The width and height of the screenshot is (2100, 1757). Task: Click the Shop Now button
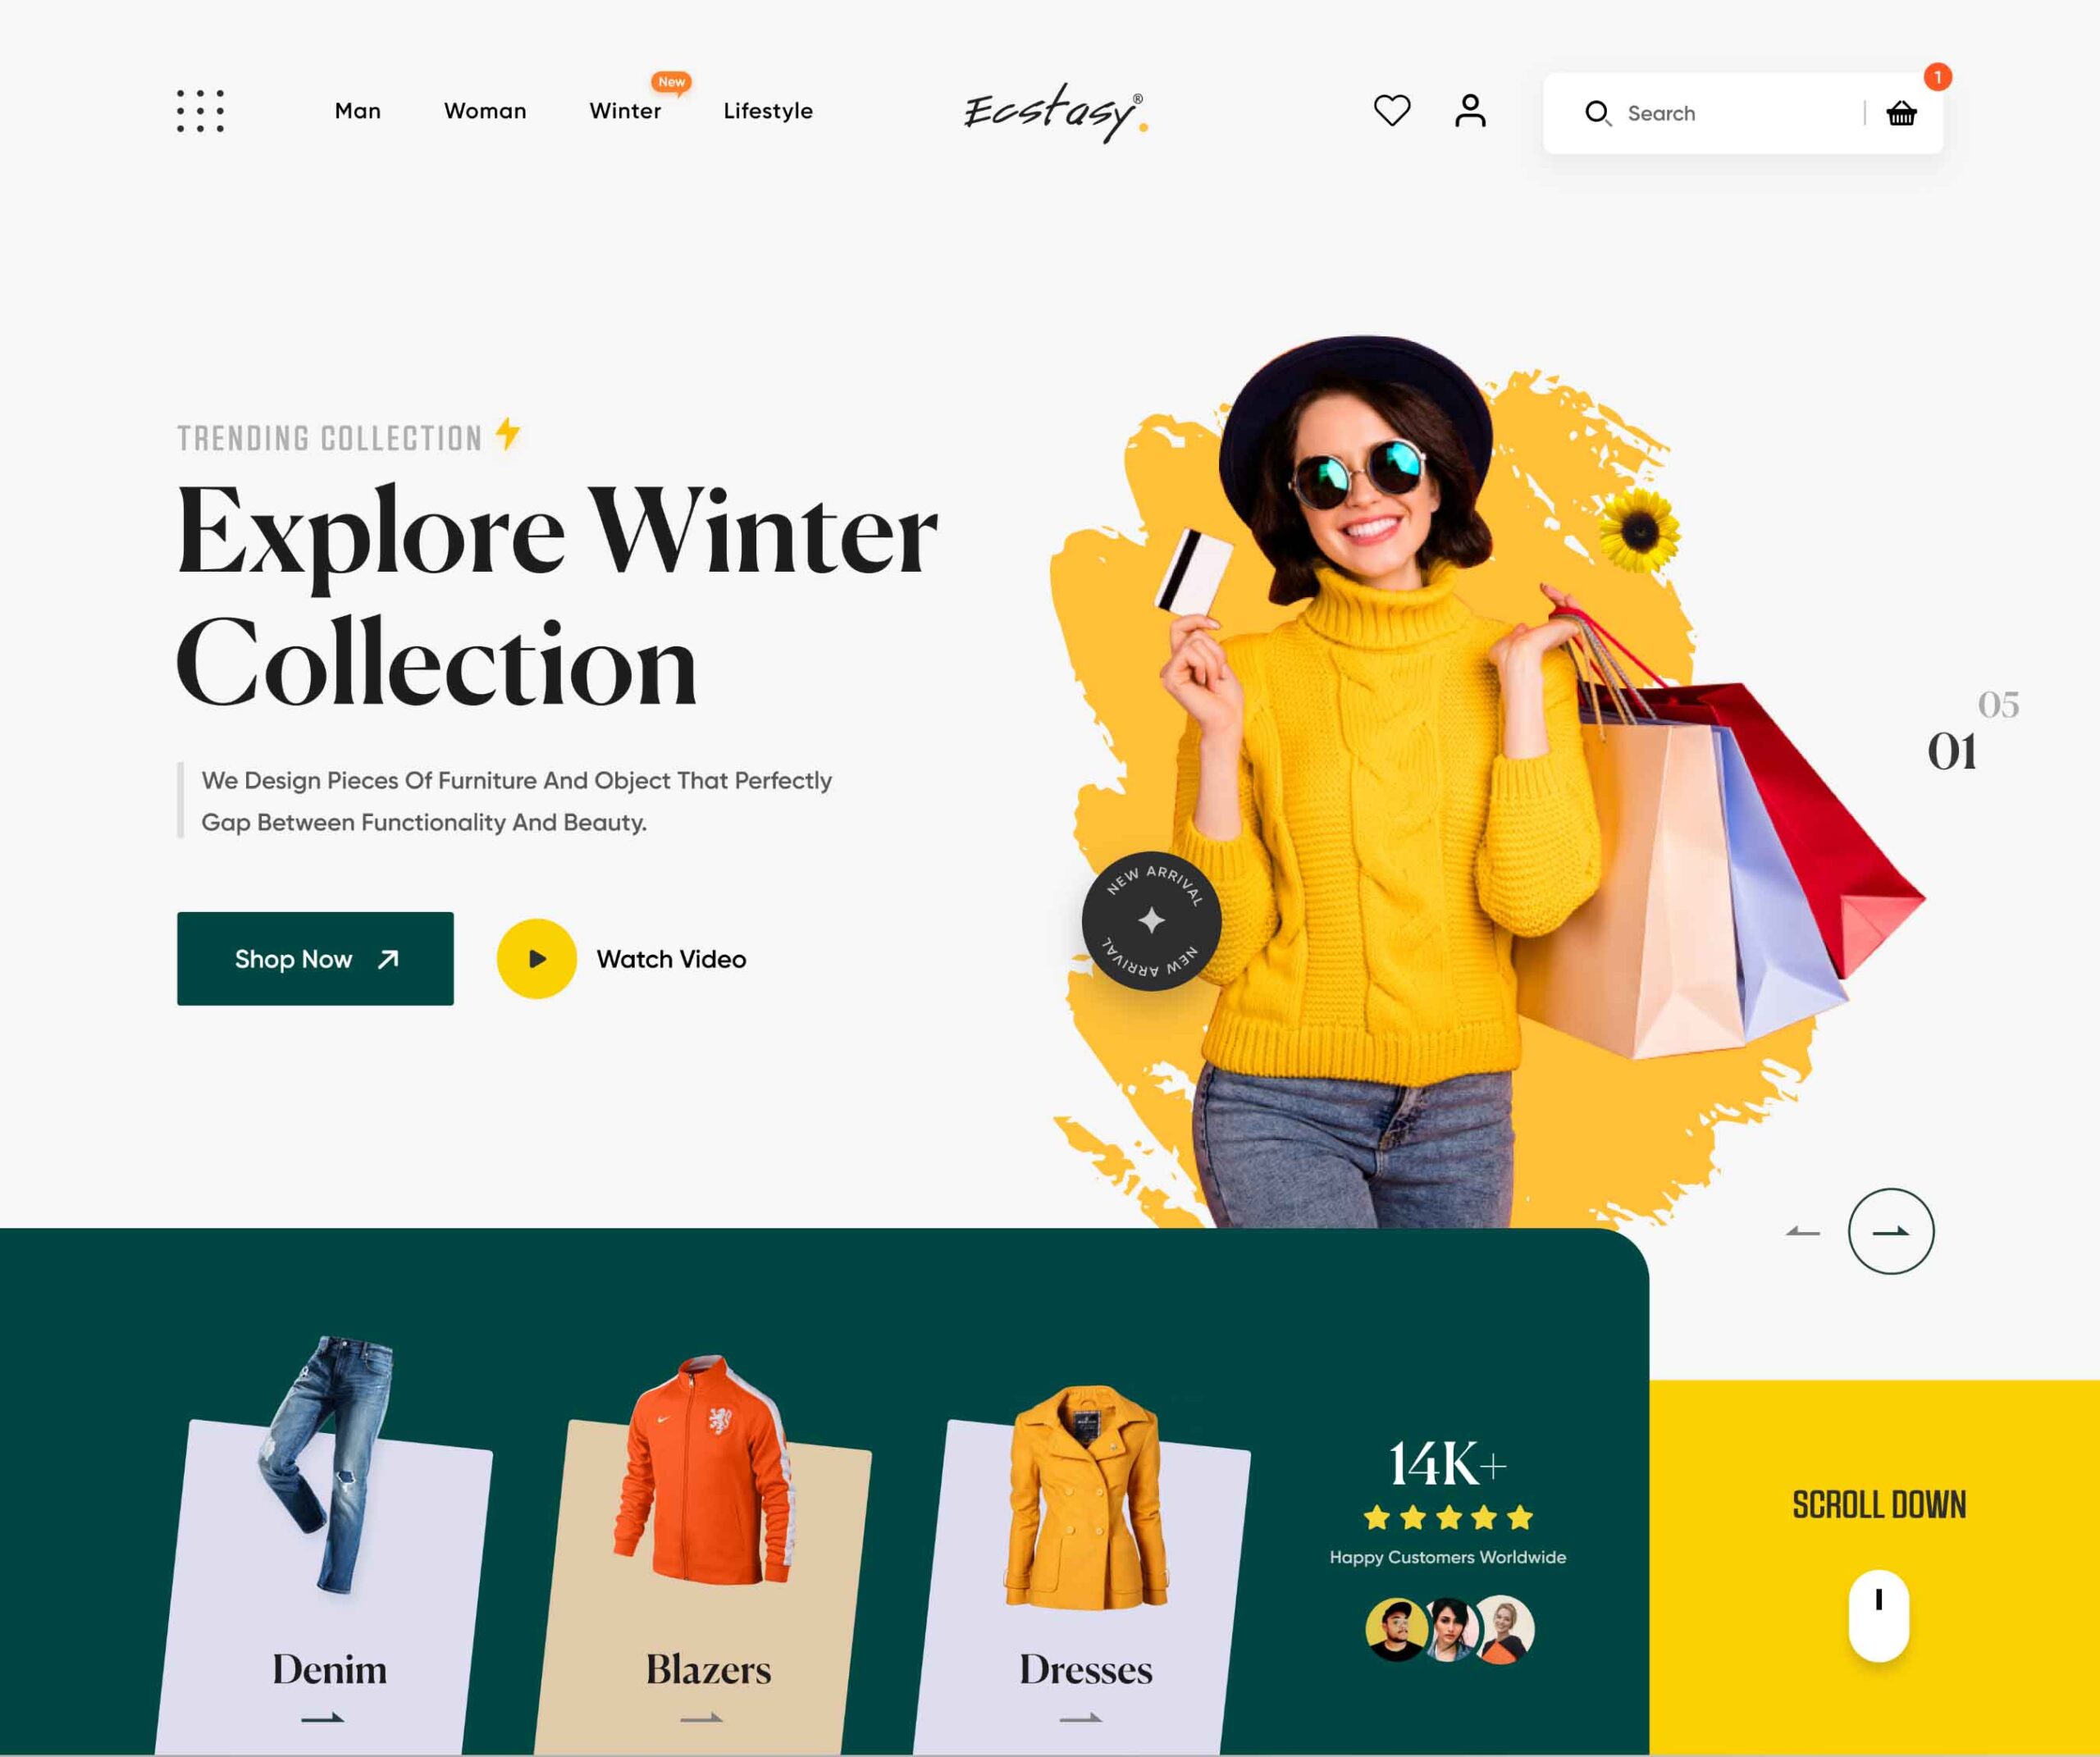point(314,958)
